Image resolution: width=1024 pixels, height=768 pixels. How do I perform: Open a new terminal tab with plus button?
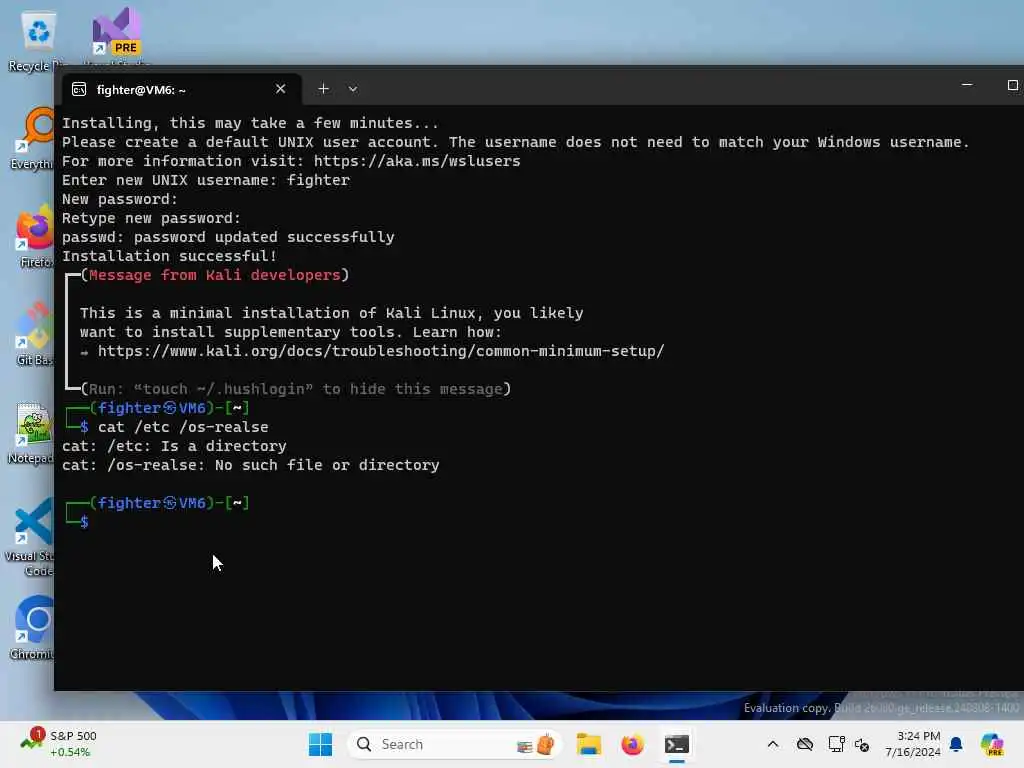(323, 89)
